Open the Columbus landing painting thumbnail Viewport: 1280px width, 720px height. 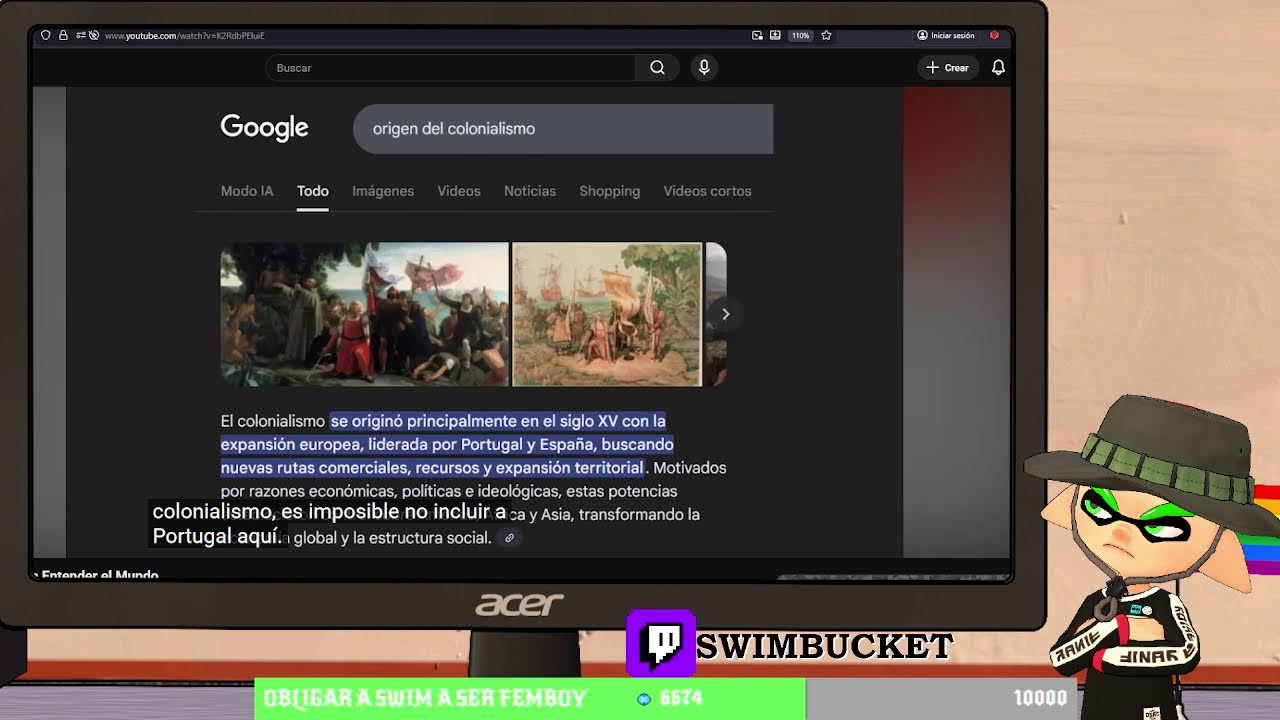point(365,314)
